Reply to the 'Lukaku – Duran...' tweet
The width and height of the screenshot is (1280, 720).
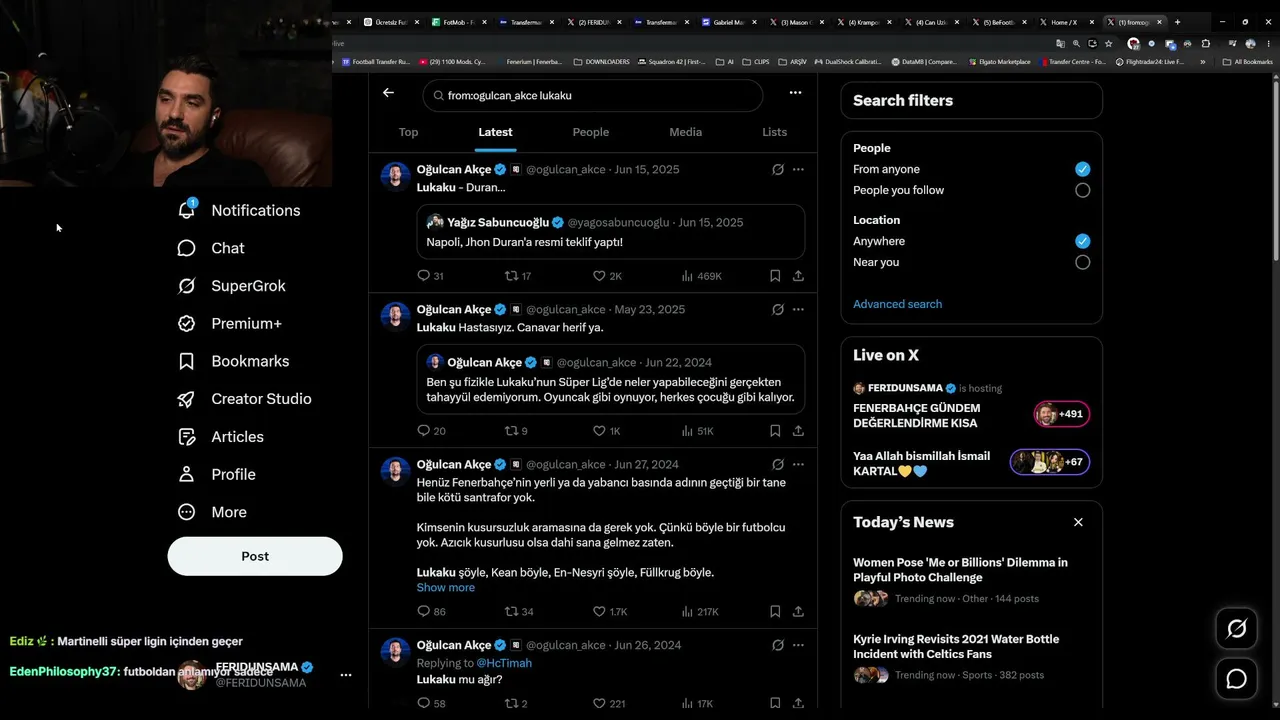tap(430, 276)
